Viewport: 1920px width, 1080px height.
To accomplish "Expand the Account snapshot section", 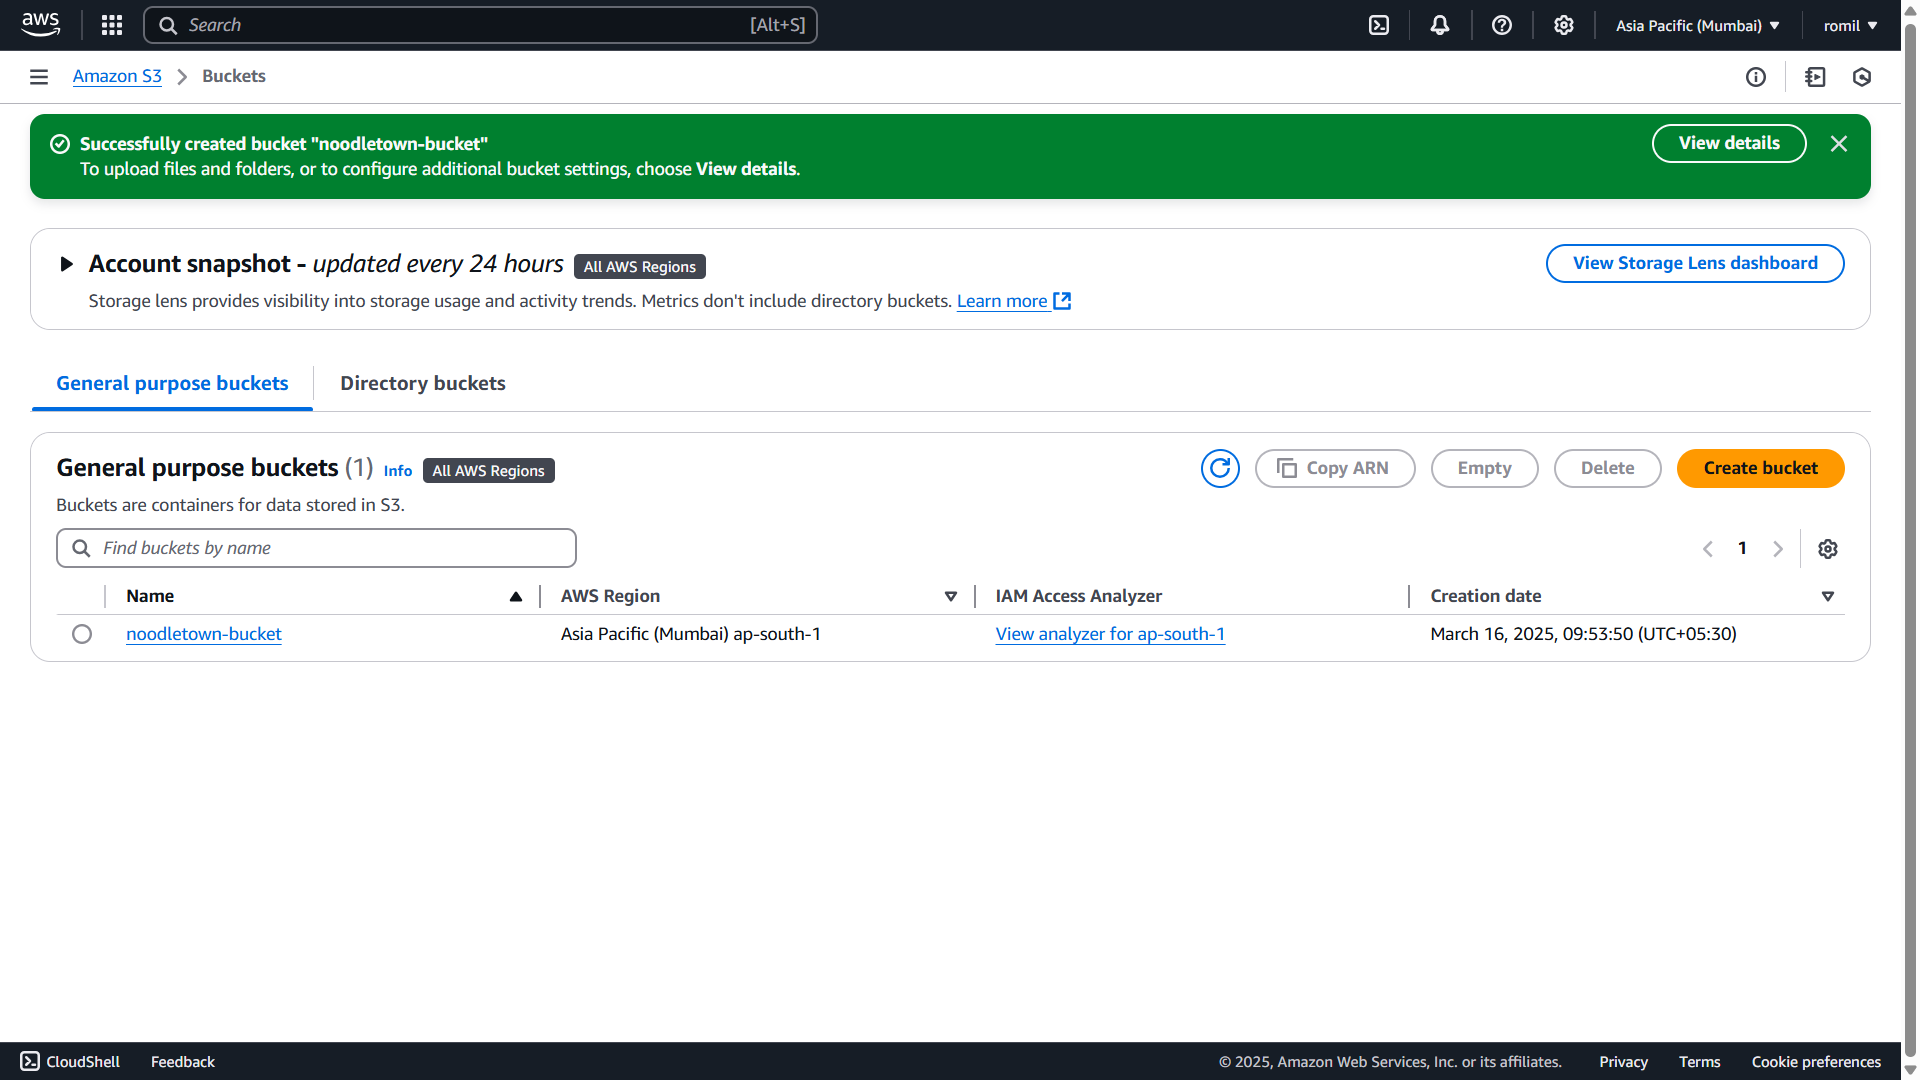I will click(67, 264).
